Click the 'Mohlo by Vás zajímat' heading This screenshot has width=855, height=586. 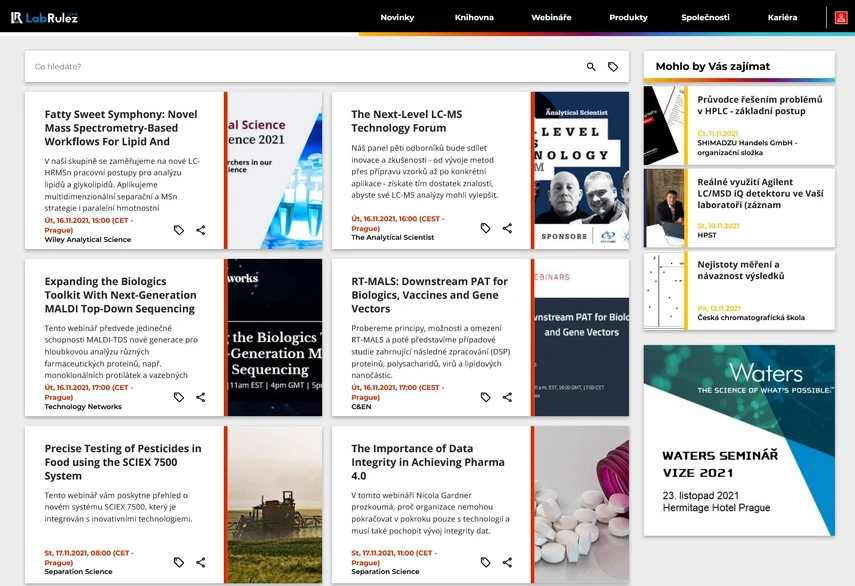click(713, 66)
